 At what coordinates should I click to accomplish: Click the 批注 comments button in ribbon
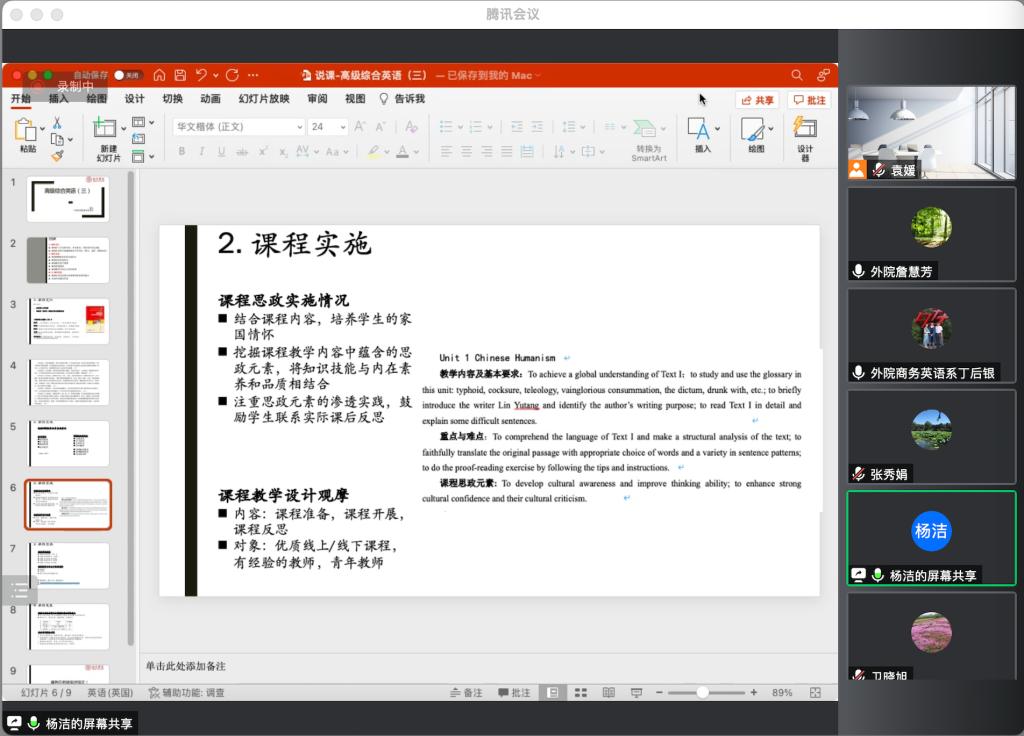pos(809,100)
